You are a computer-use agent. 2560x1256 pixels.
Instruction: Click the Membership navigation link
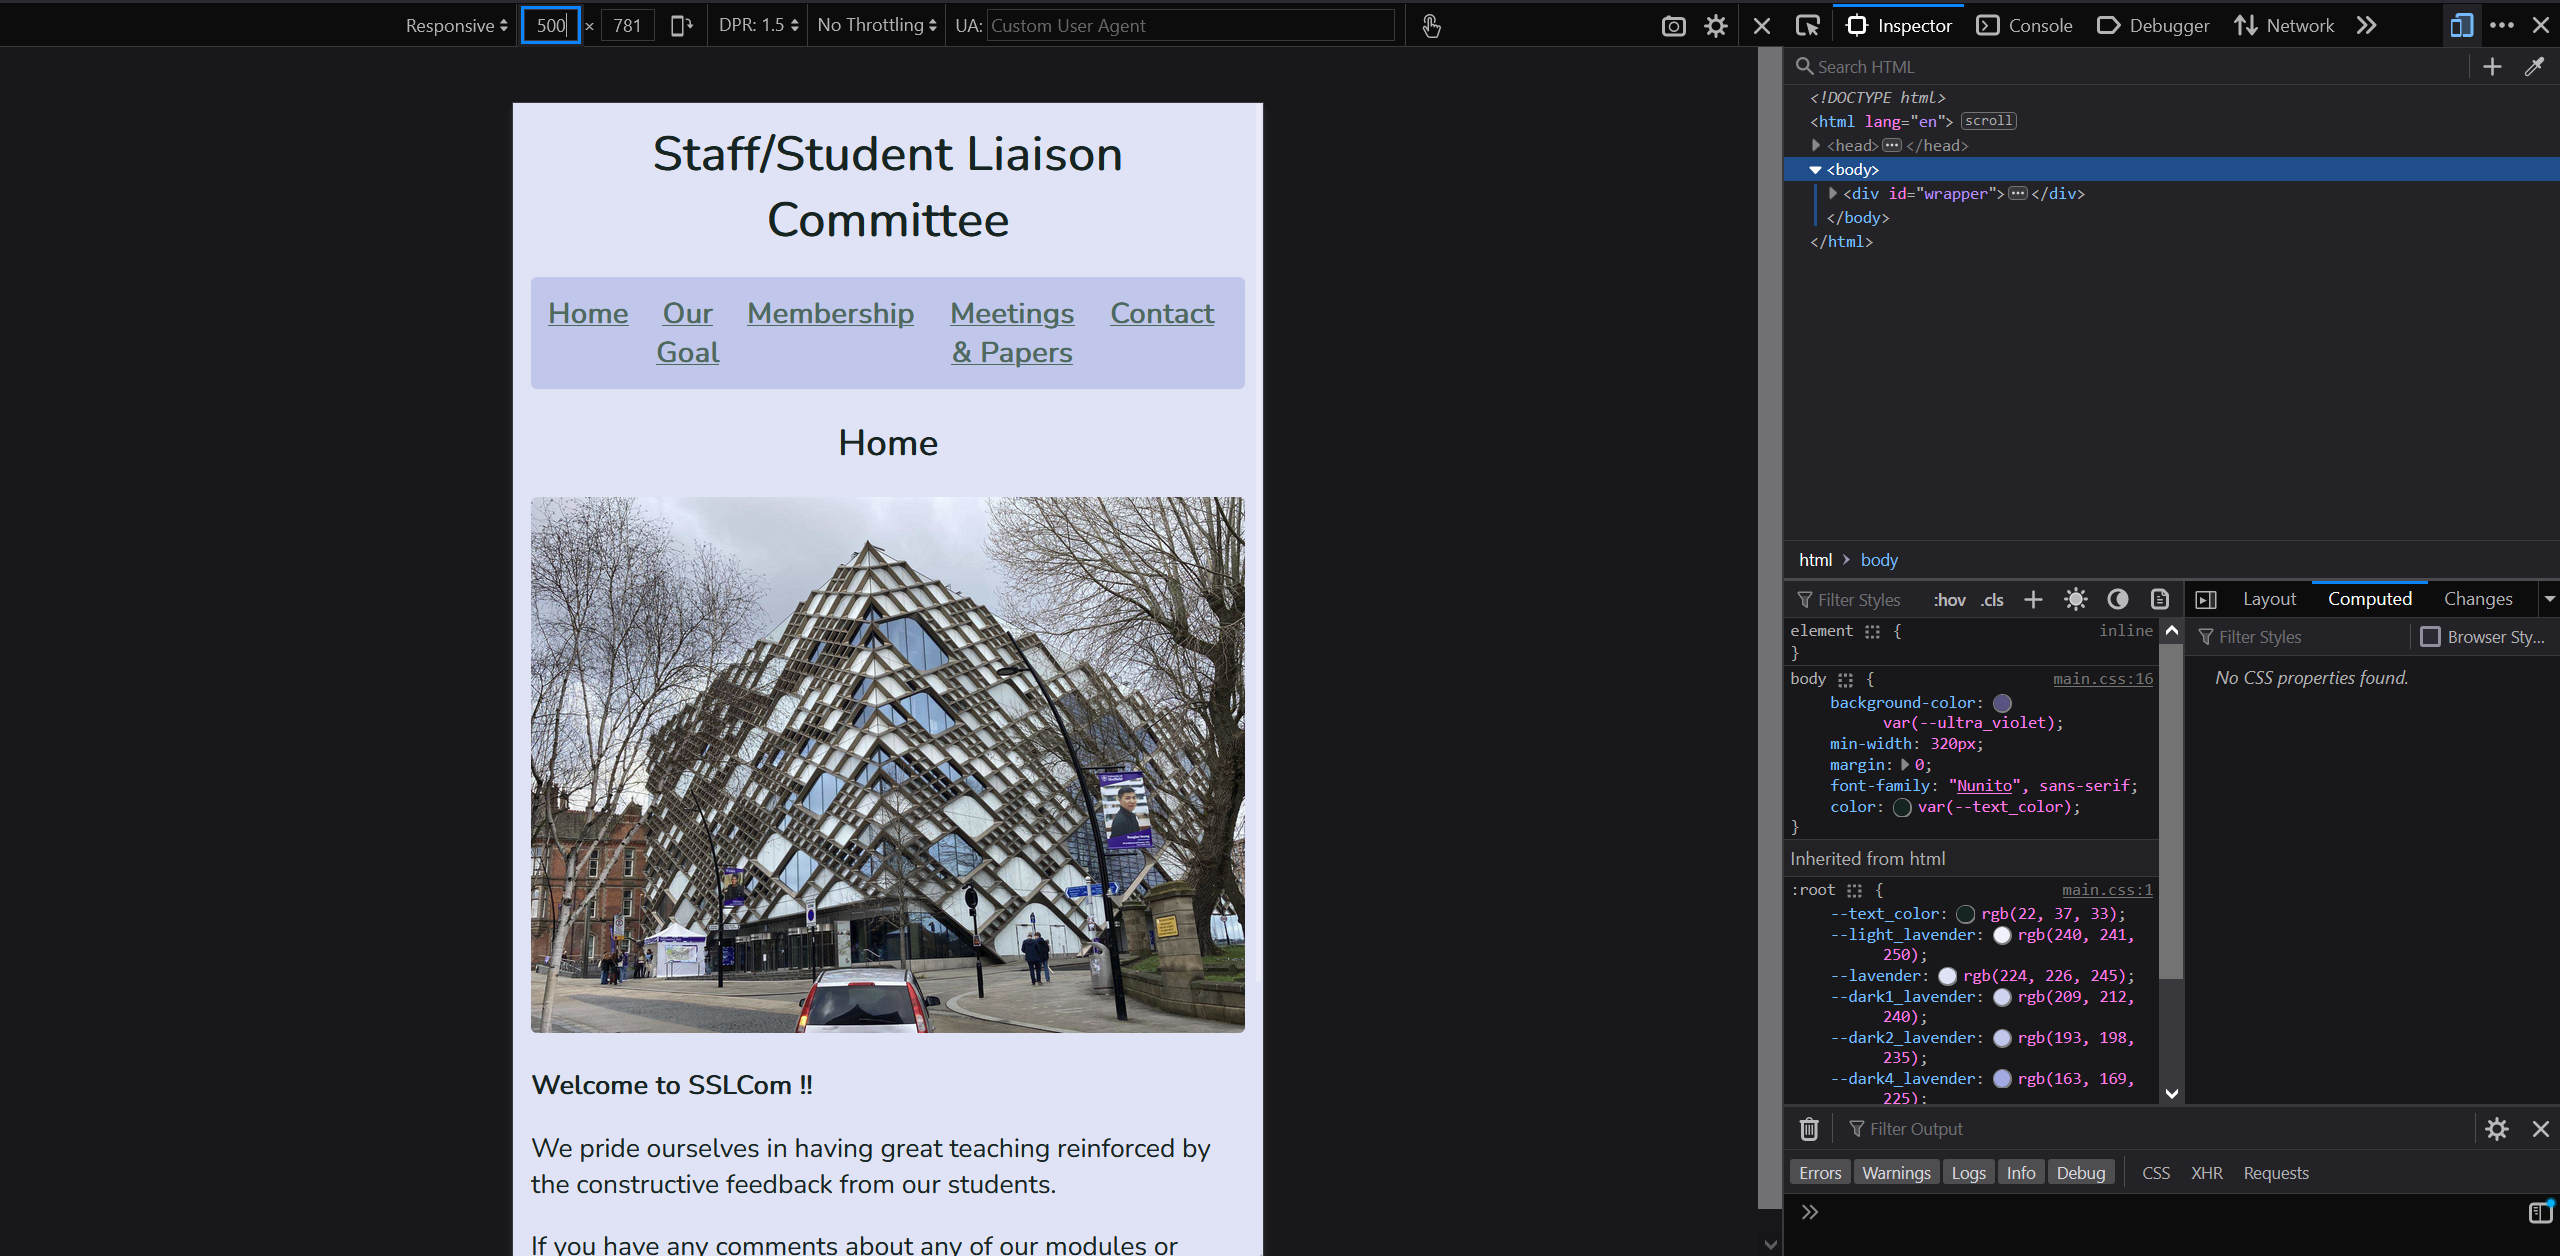pyautogui.click(x=829, y=312)
